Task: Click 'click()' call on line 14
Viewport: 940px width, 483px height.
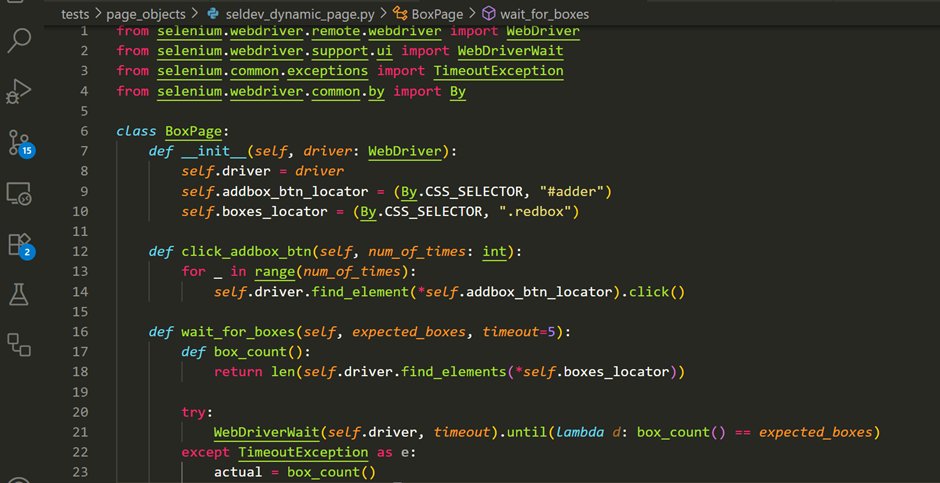Action: pyautogui.click(x=657, y=291)
